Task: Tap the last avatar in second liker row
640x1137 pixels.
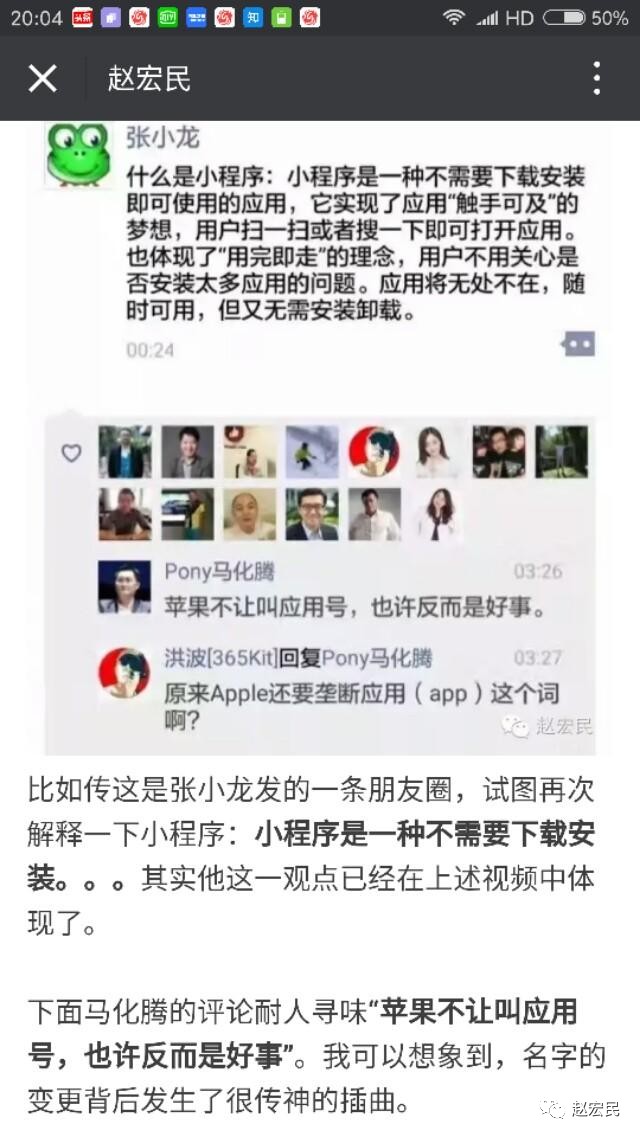Action: click(x=436, y=514)
